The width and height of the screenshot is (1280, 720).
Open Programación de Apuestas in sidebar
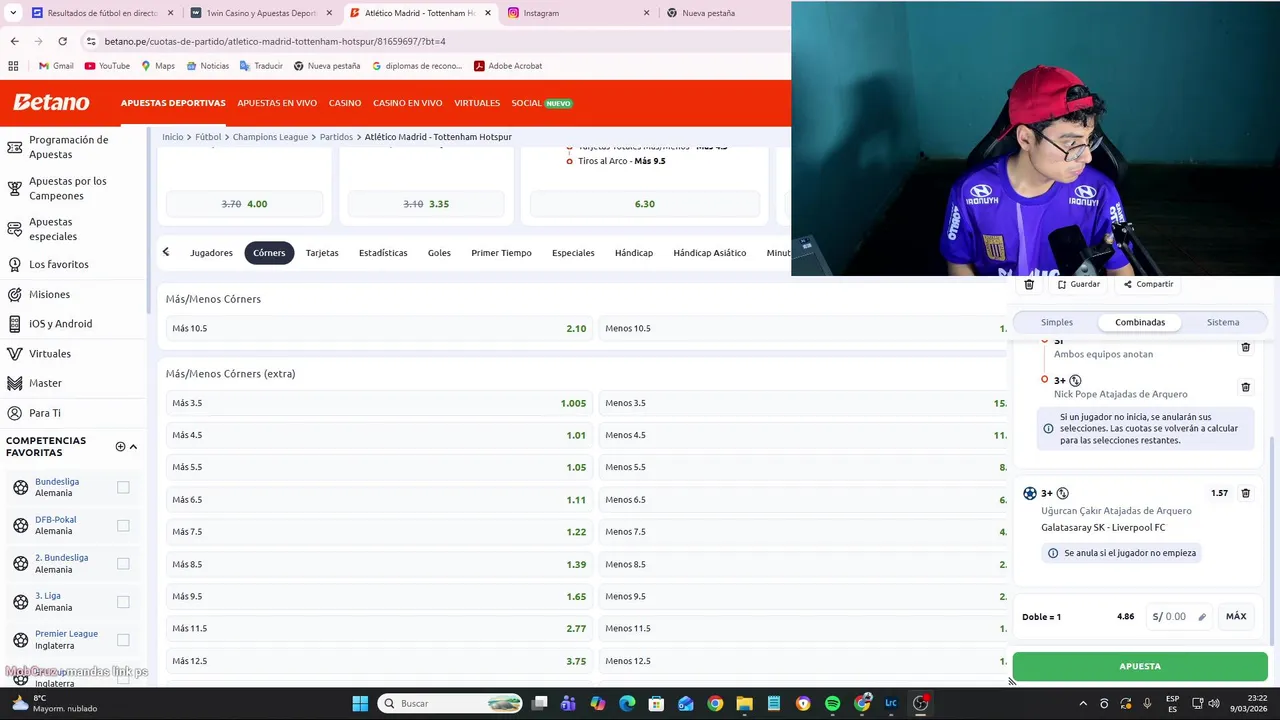(70, 147)
